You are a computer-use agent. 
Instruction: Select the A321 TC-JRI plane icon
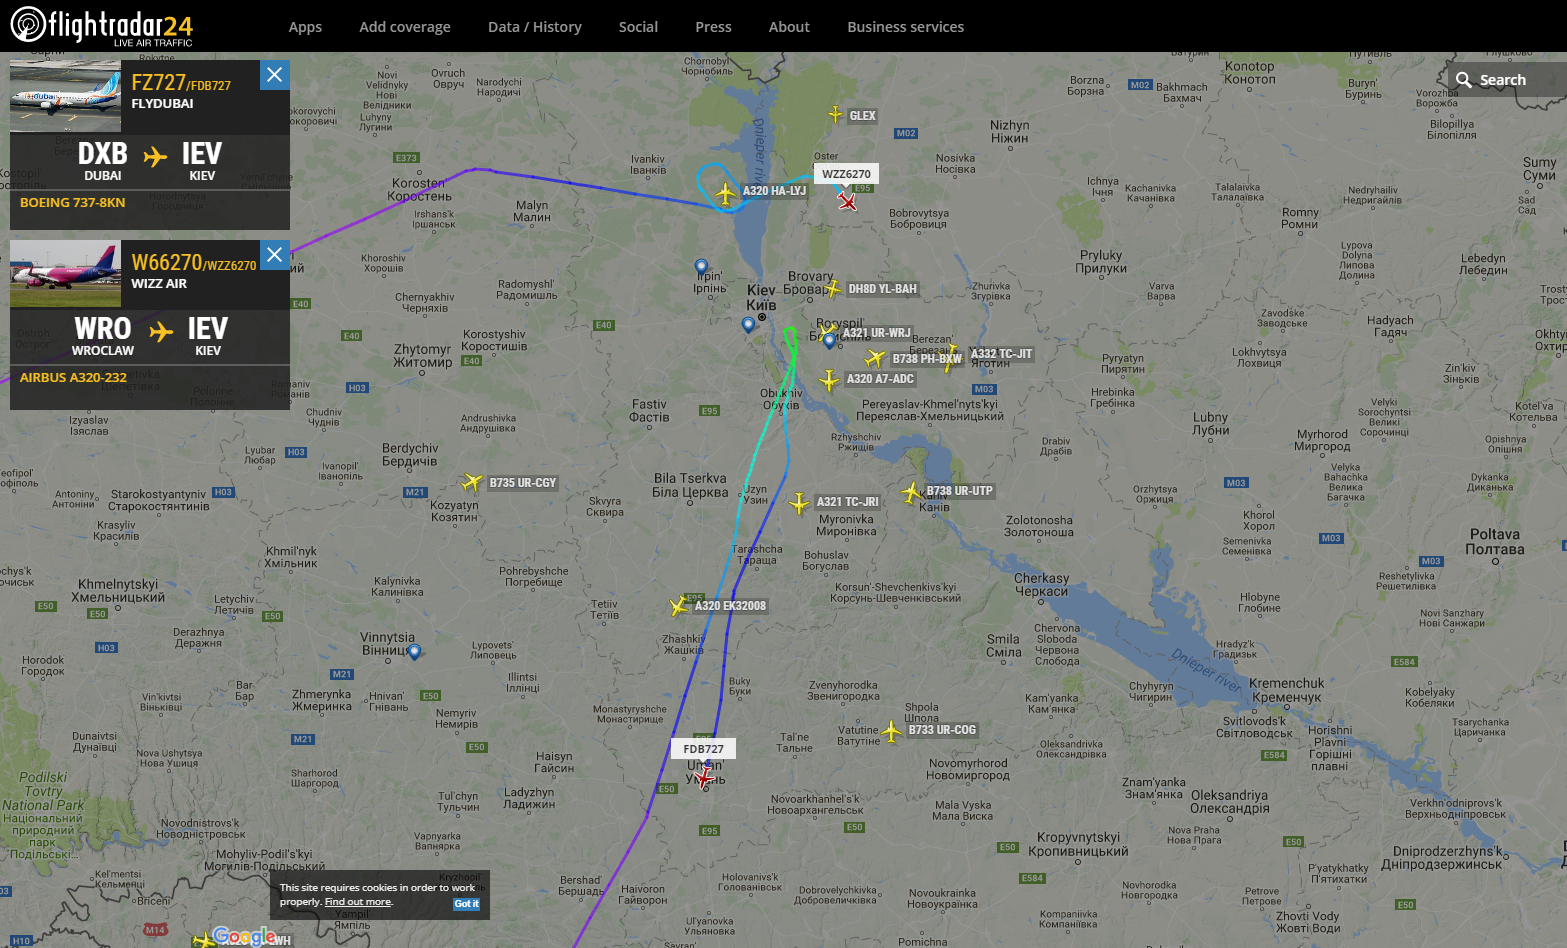pyautogui.click(x=799, y=503)
